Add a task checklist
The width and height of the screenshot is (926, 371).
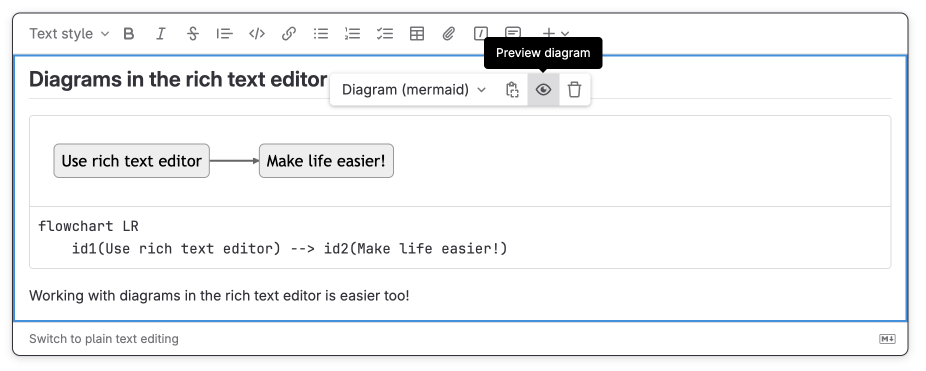click(x=385, y=34)
